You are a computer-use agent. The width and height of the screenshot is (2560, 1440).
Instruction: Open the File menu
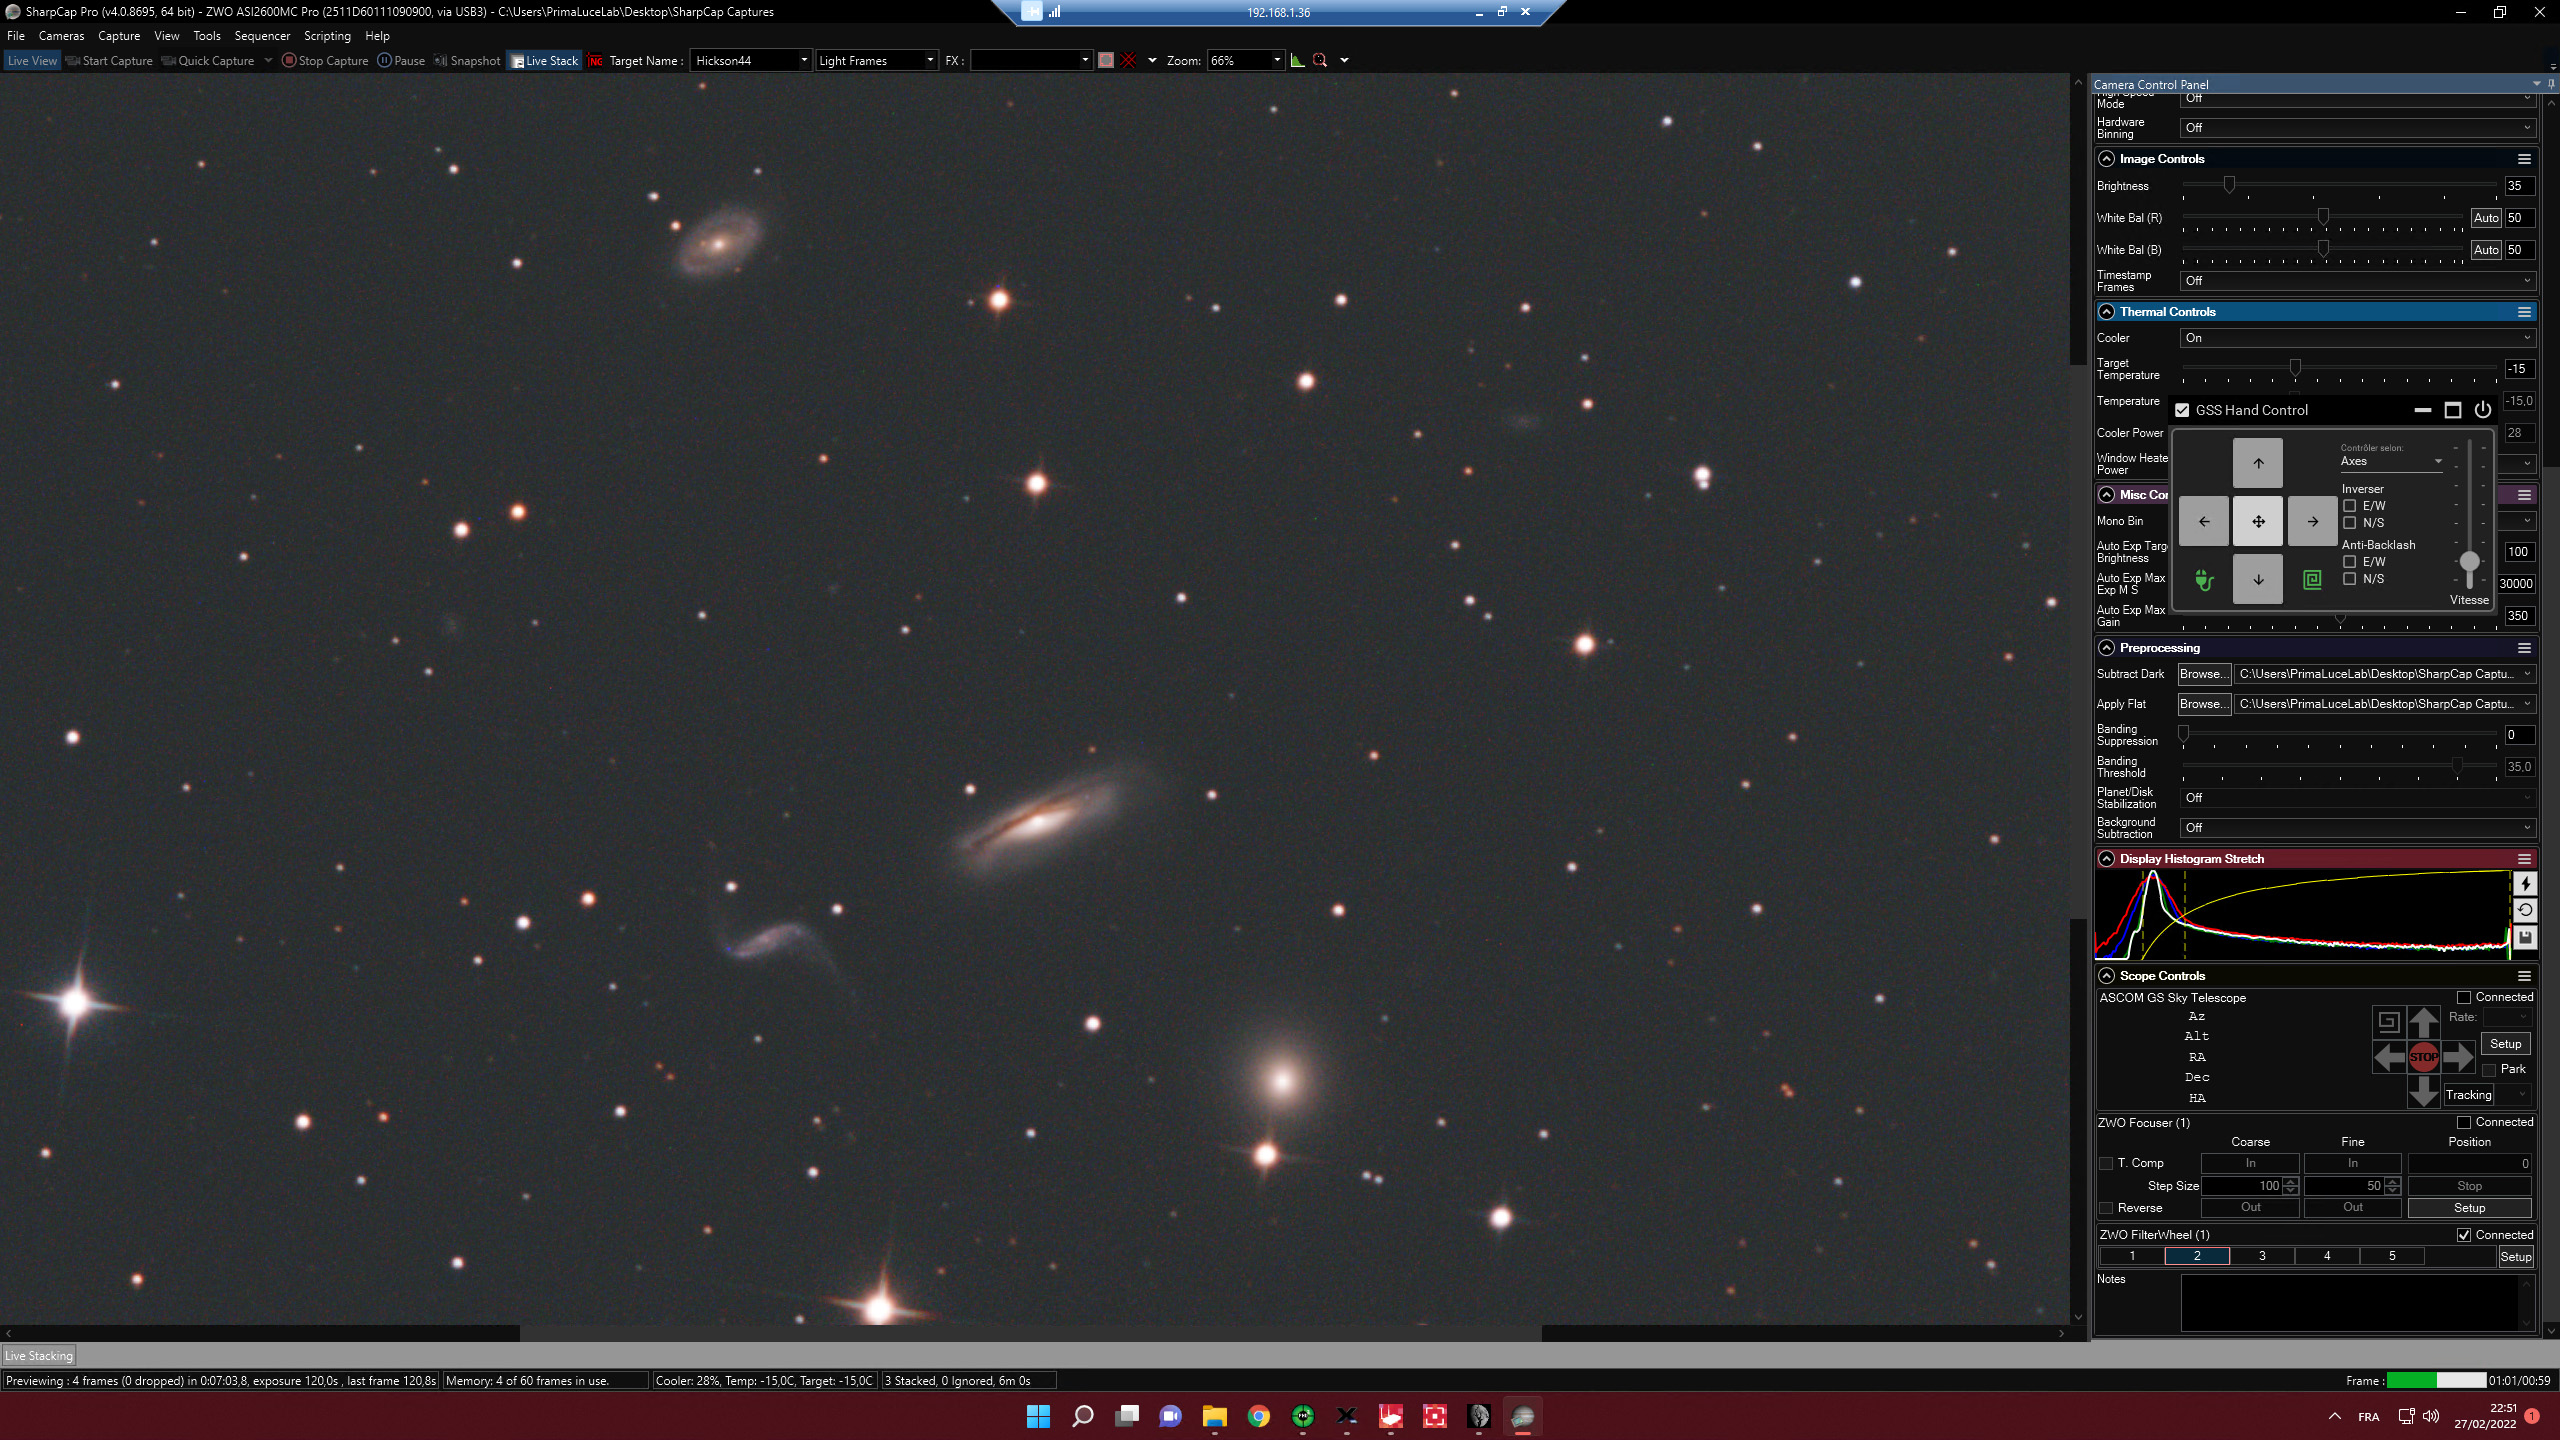(16, 36)
